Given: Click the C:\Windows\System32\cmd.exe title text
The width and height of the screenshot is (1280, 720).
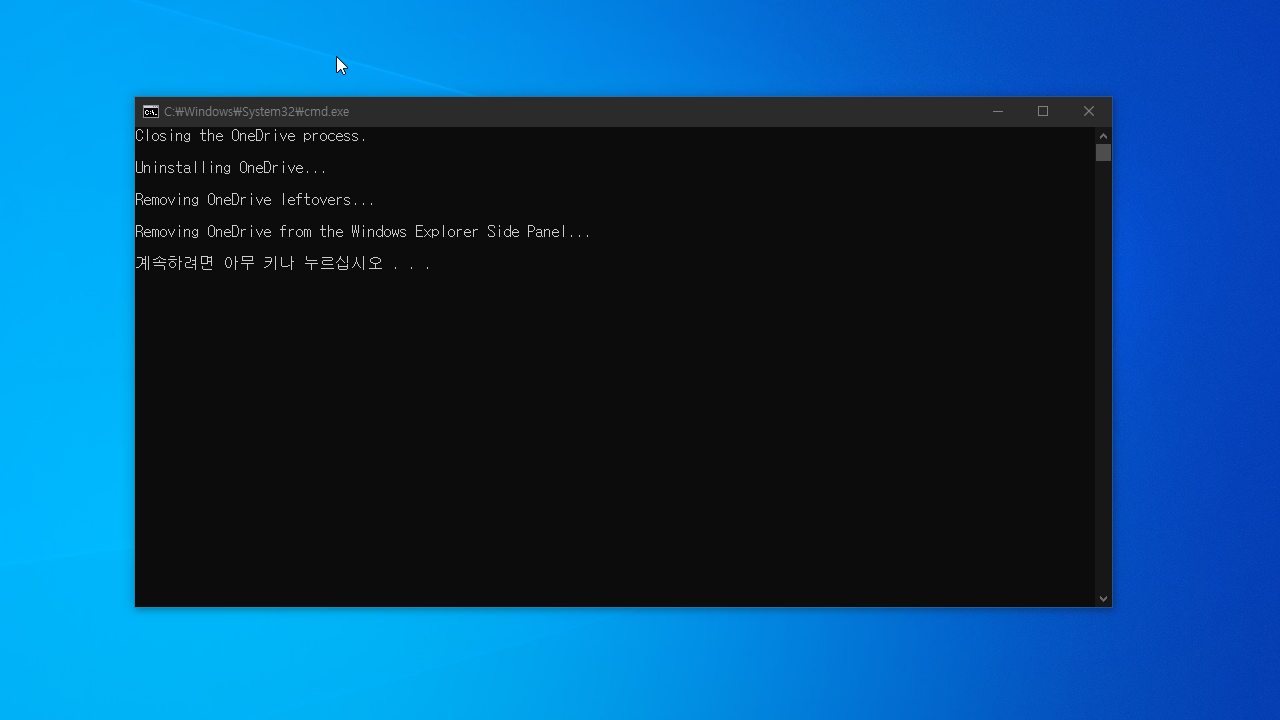Looking at the screenshot, I should click(x=256, y=112).
